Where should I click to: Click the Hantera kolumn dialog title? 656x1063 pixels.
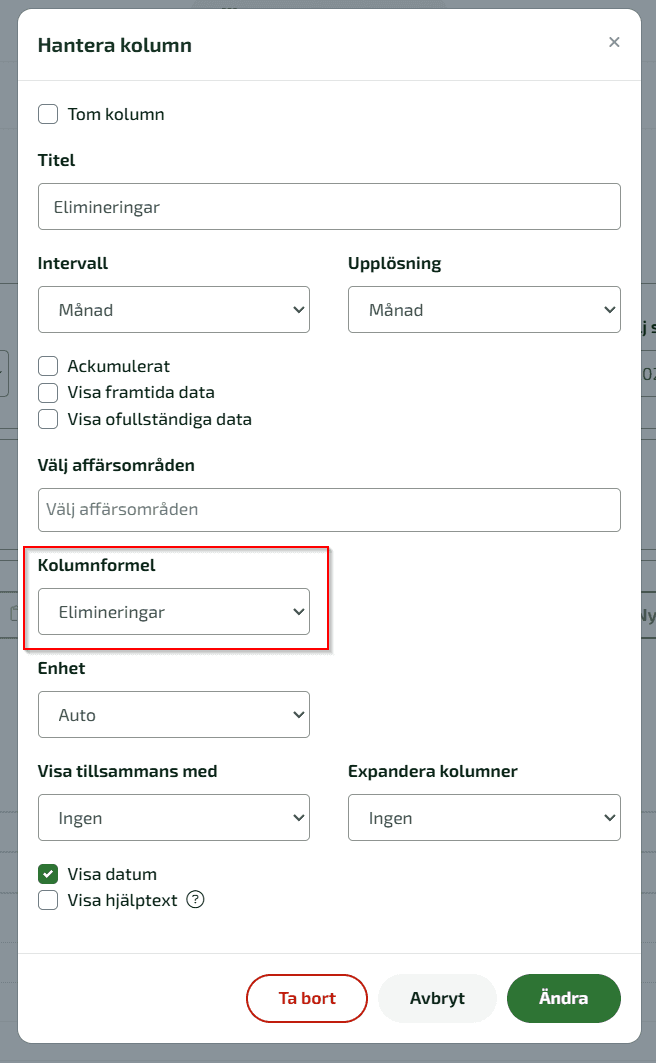pyautogui.click(x=115, y=45)
